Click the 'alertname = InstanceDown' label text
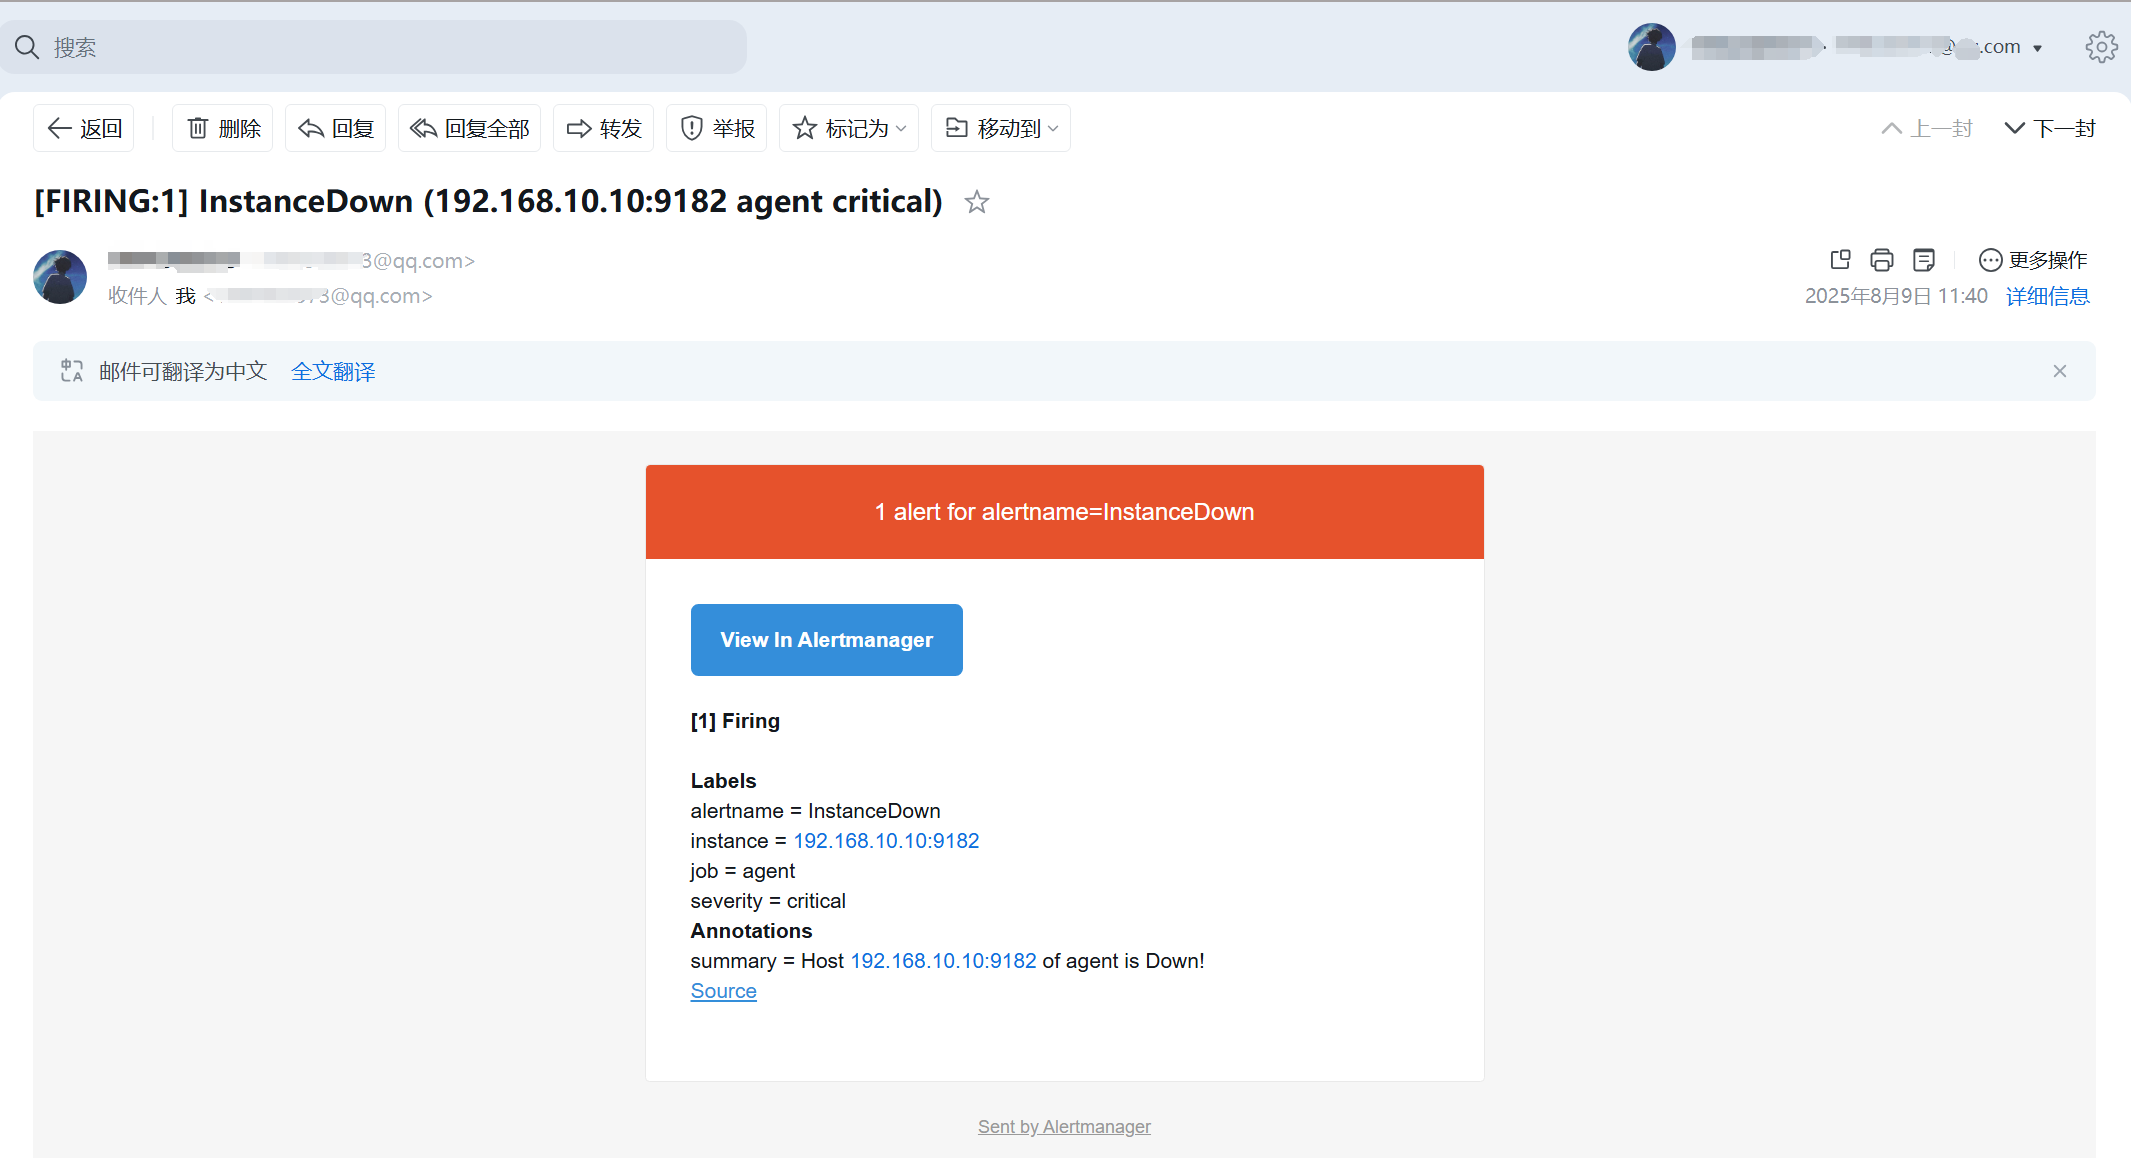2131x1158 pixels. point(816,811)
